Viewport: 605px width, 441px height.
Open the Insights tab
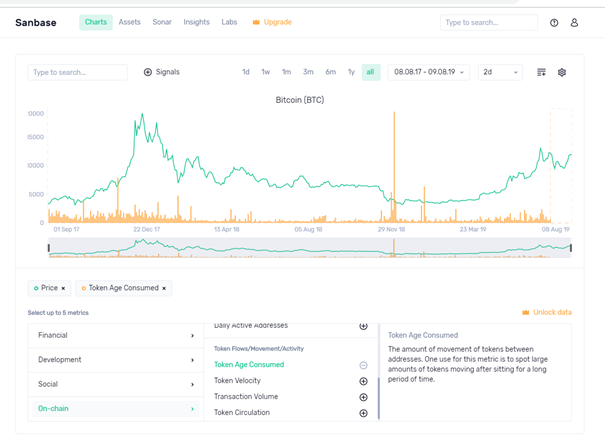coord(196,22)
